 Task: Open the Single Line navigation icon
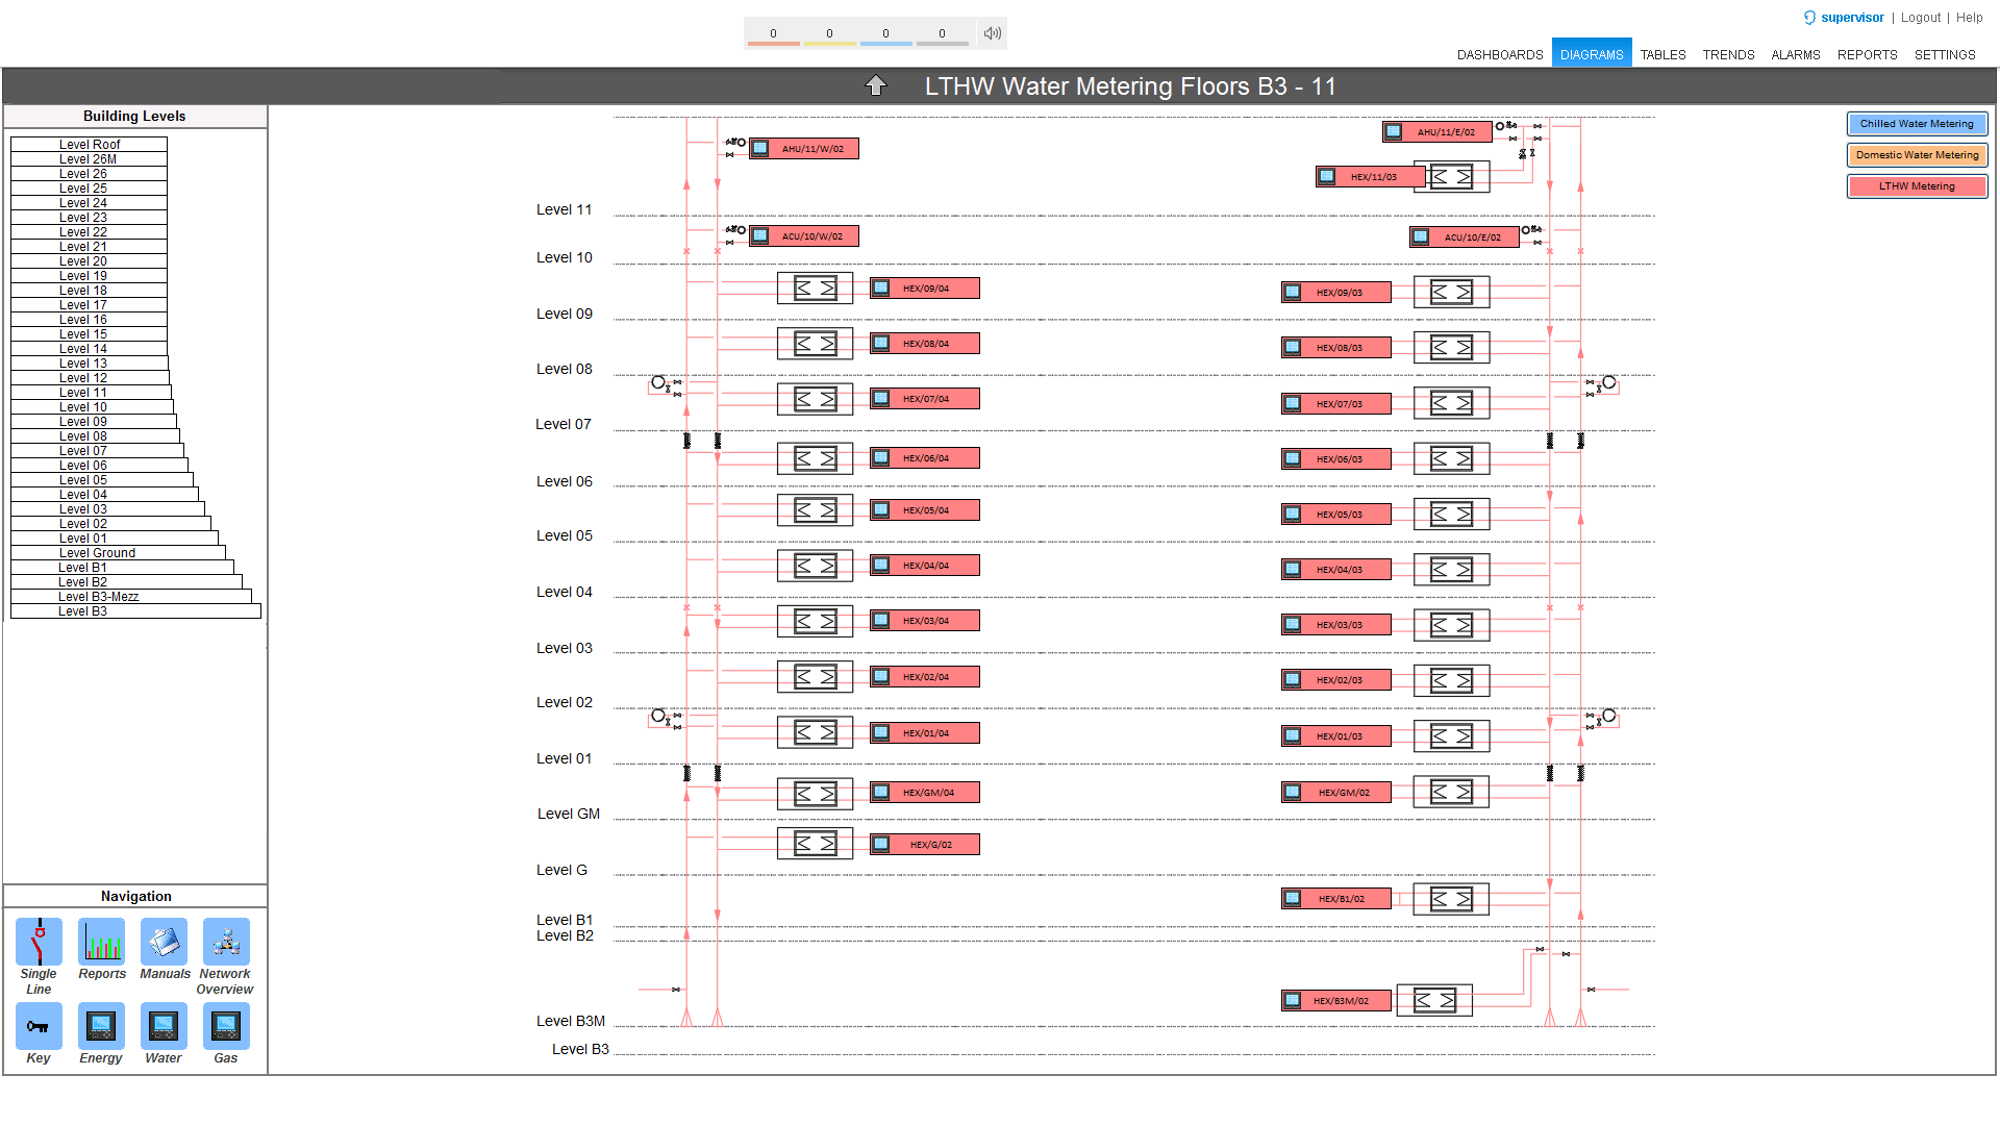[x=39, y=942]
